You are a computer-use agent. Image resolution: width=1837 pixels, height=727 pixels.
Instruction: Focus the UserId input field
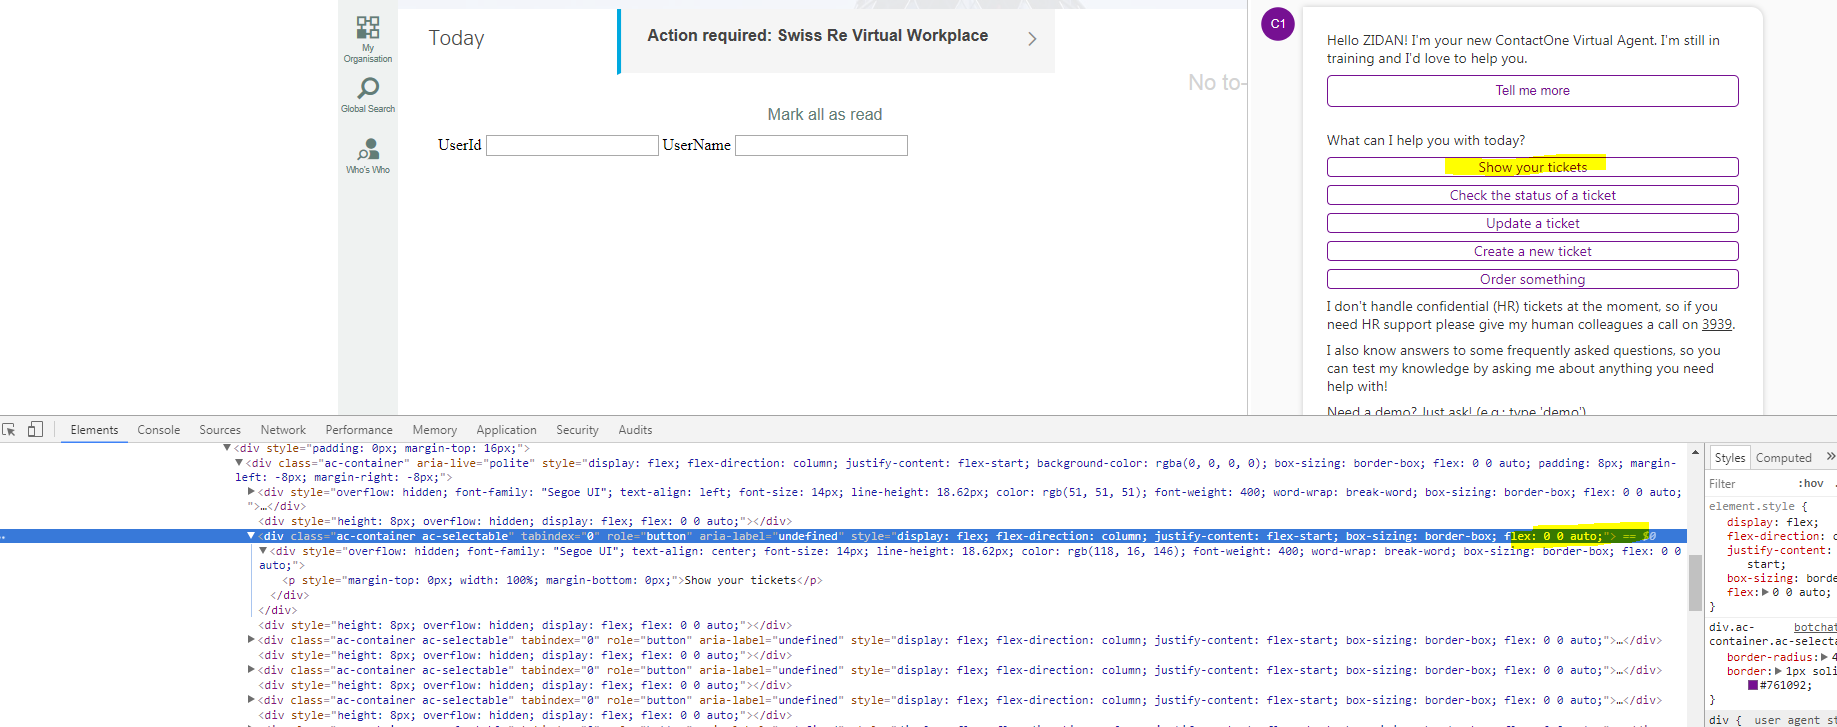(572, 145)
